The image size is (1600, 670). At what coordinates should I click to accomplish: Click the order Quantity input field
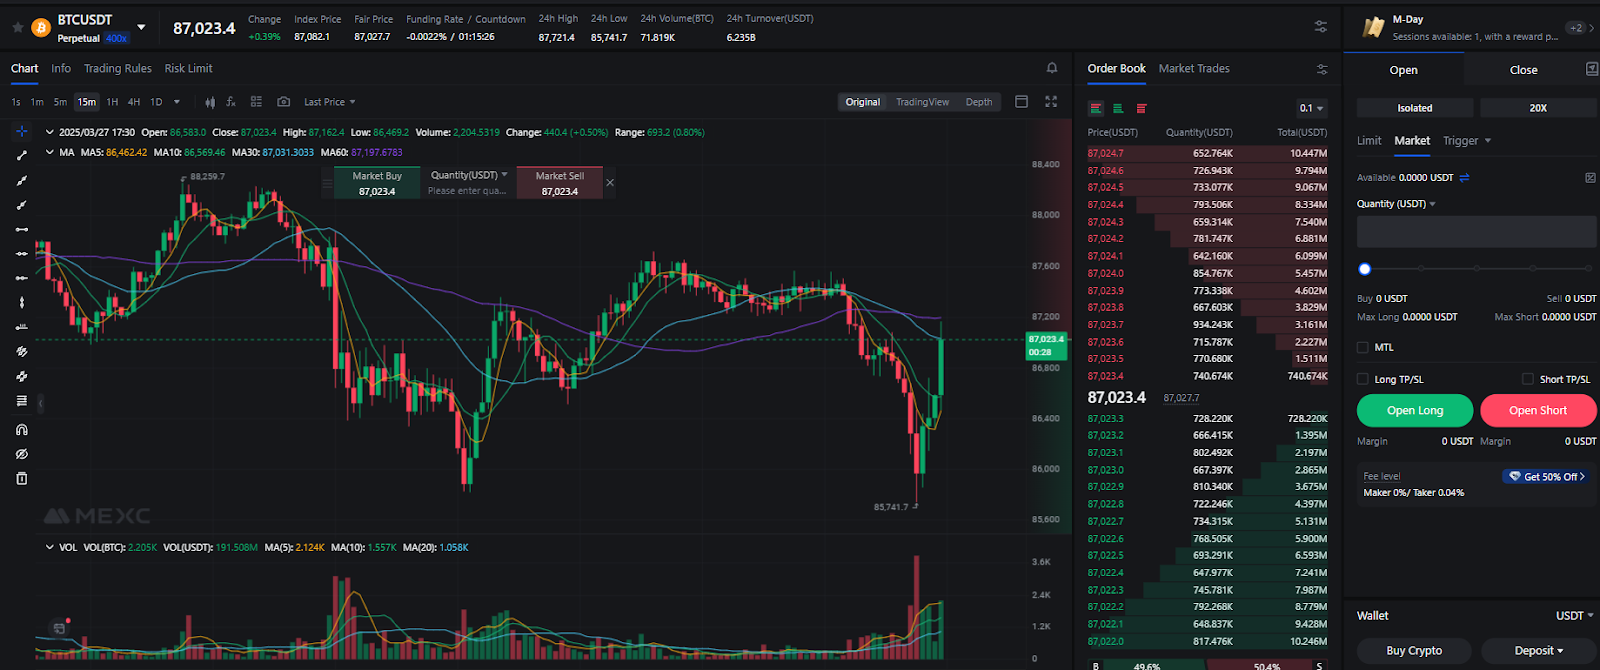(1477, 232)
